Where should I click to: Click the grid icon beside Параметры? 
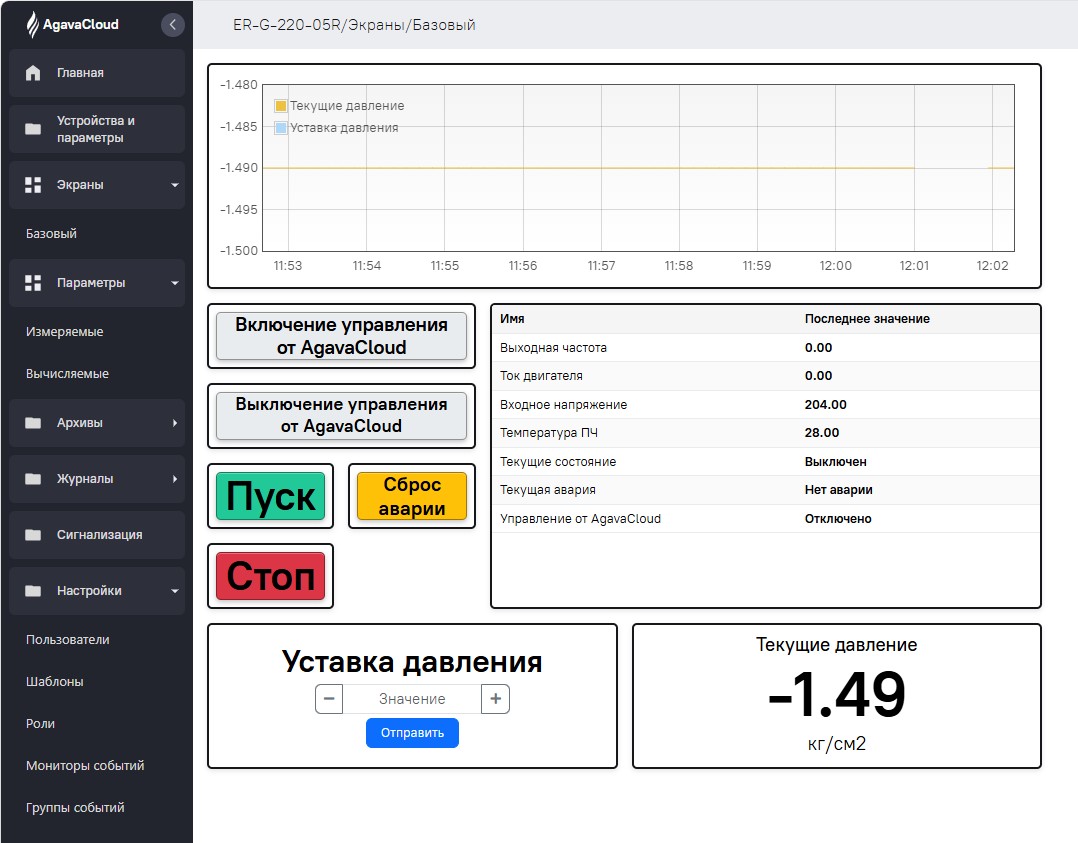click(x=33, y=283)
